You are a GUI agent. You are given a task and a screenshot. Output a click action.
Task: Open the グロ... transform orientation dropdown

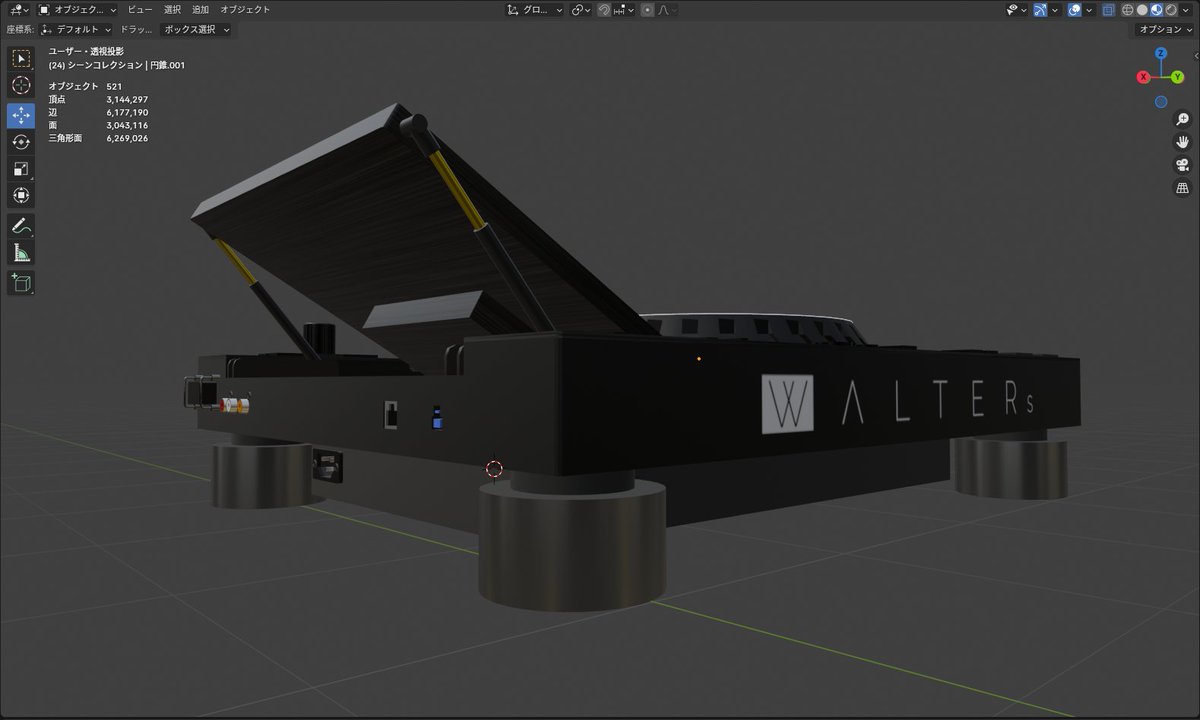coord(534,9)
